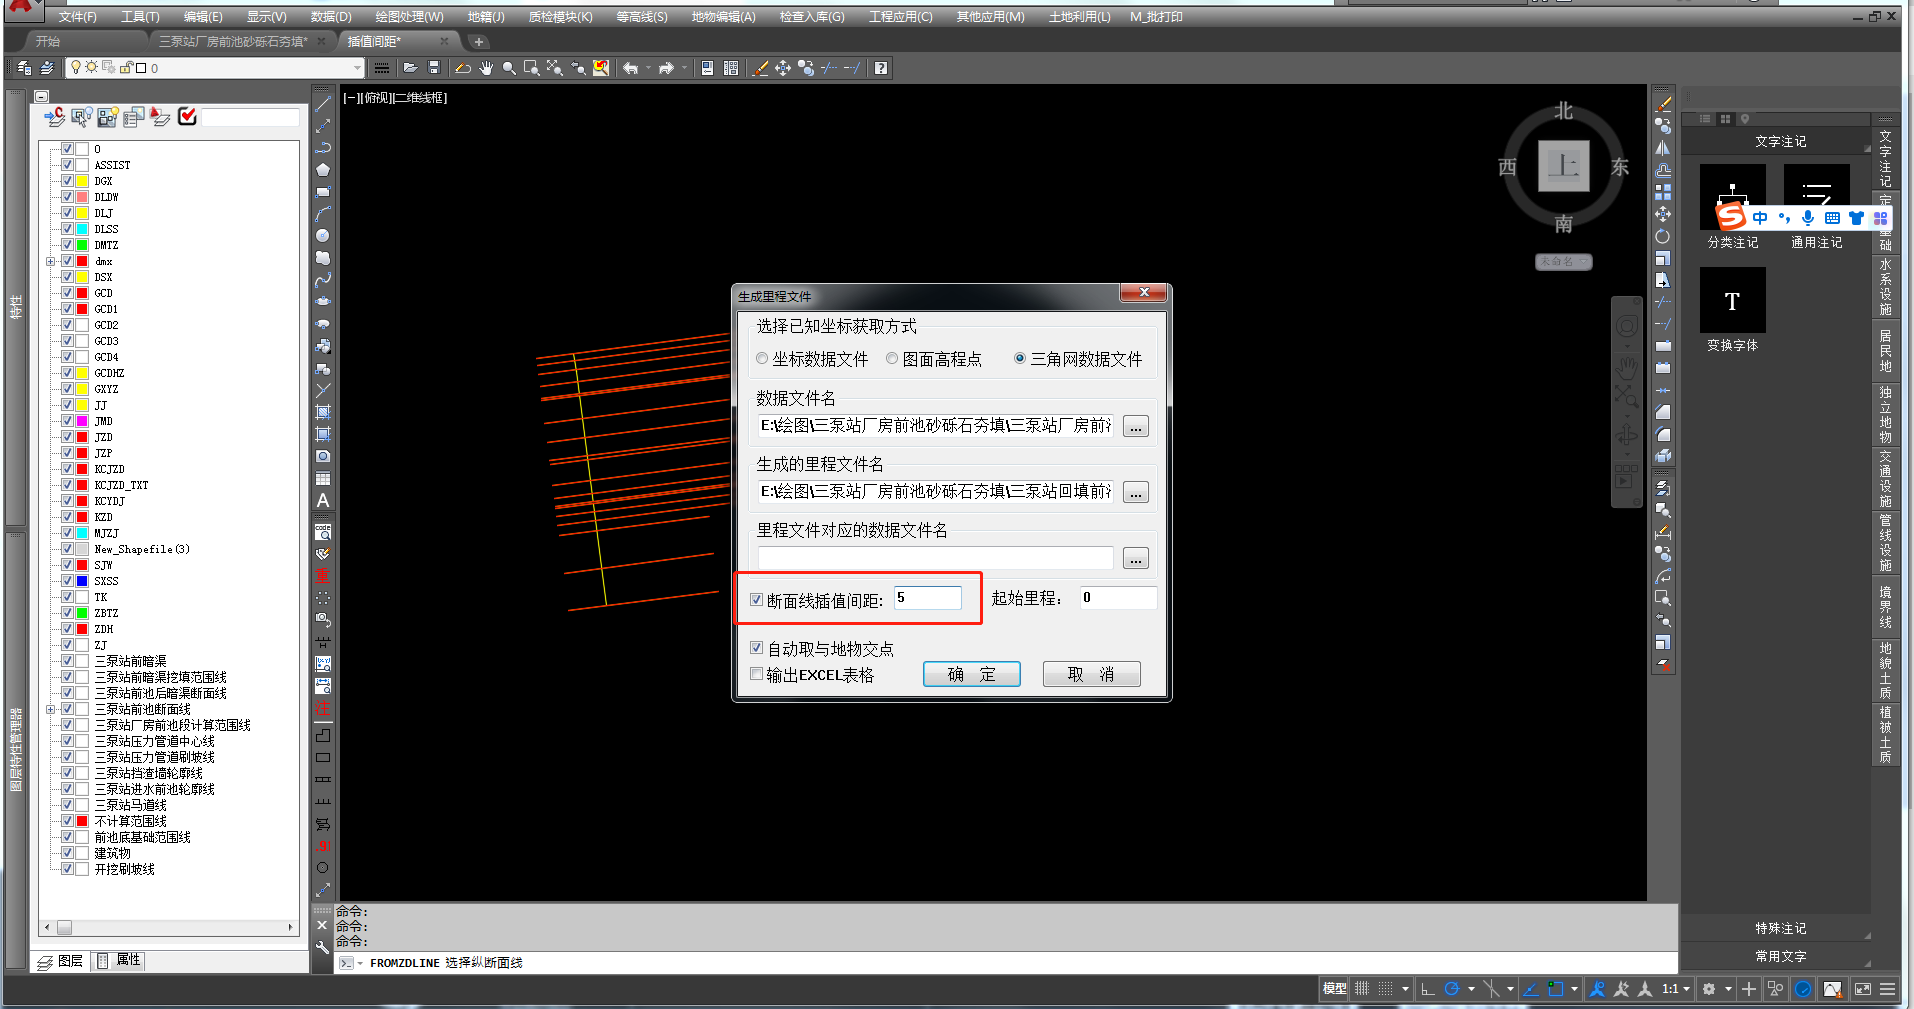Select the pan hand tool
Image resolution: width=1914 pixels, height=1009 pixels.
pyautogui.click(x=486, y=68)
